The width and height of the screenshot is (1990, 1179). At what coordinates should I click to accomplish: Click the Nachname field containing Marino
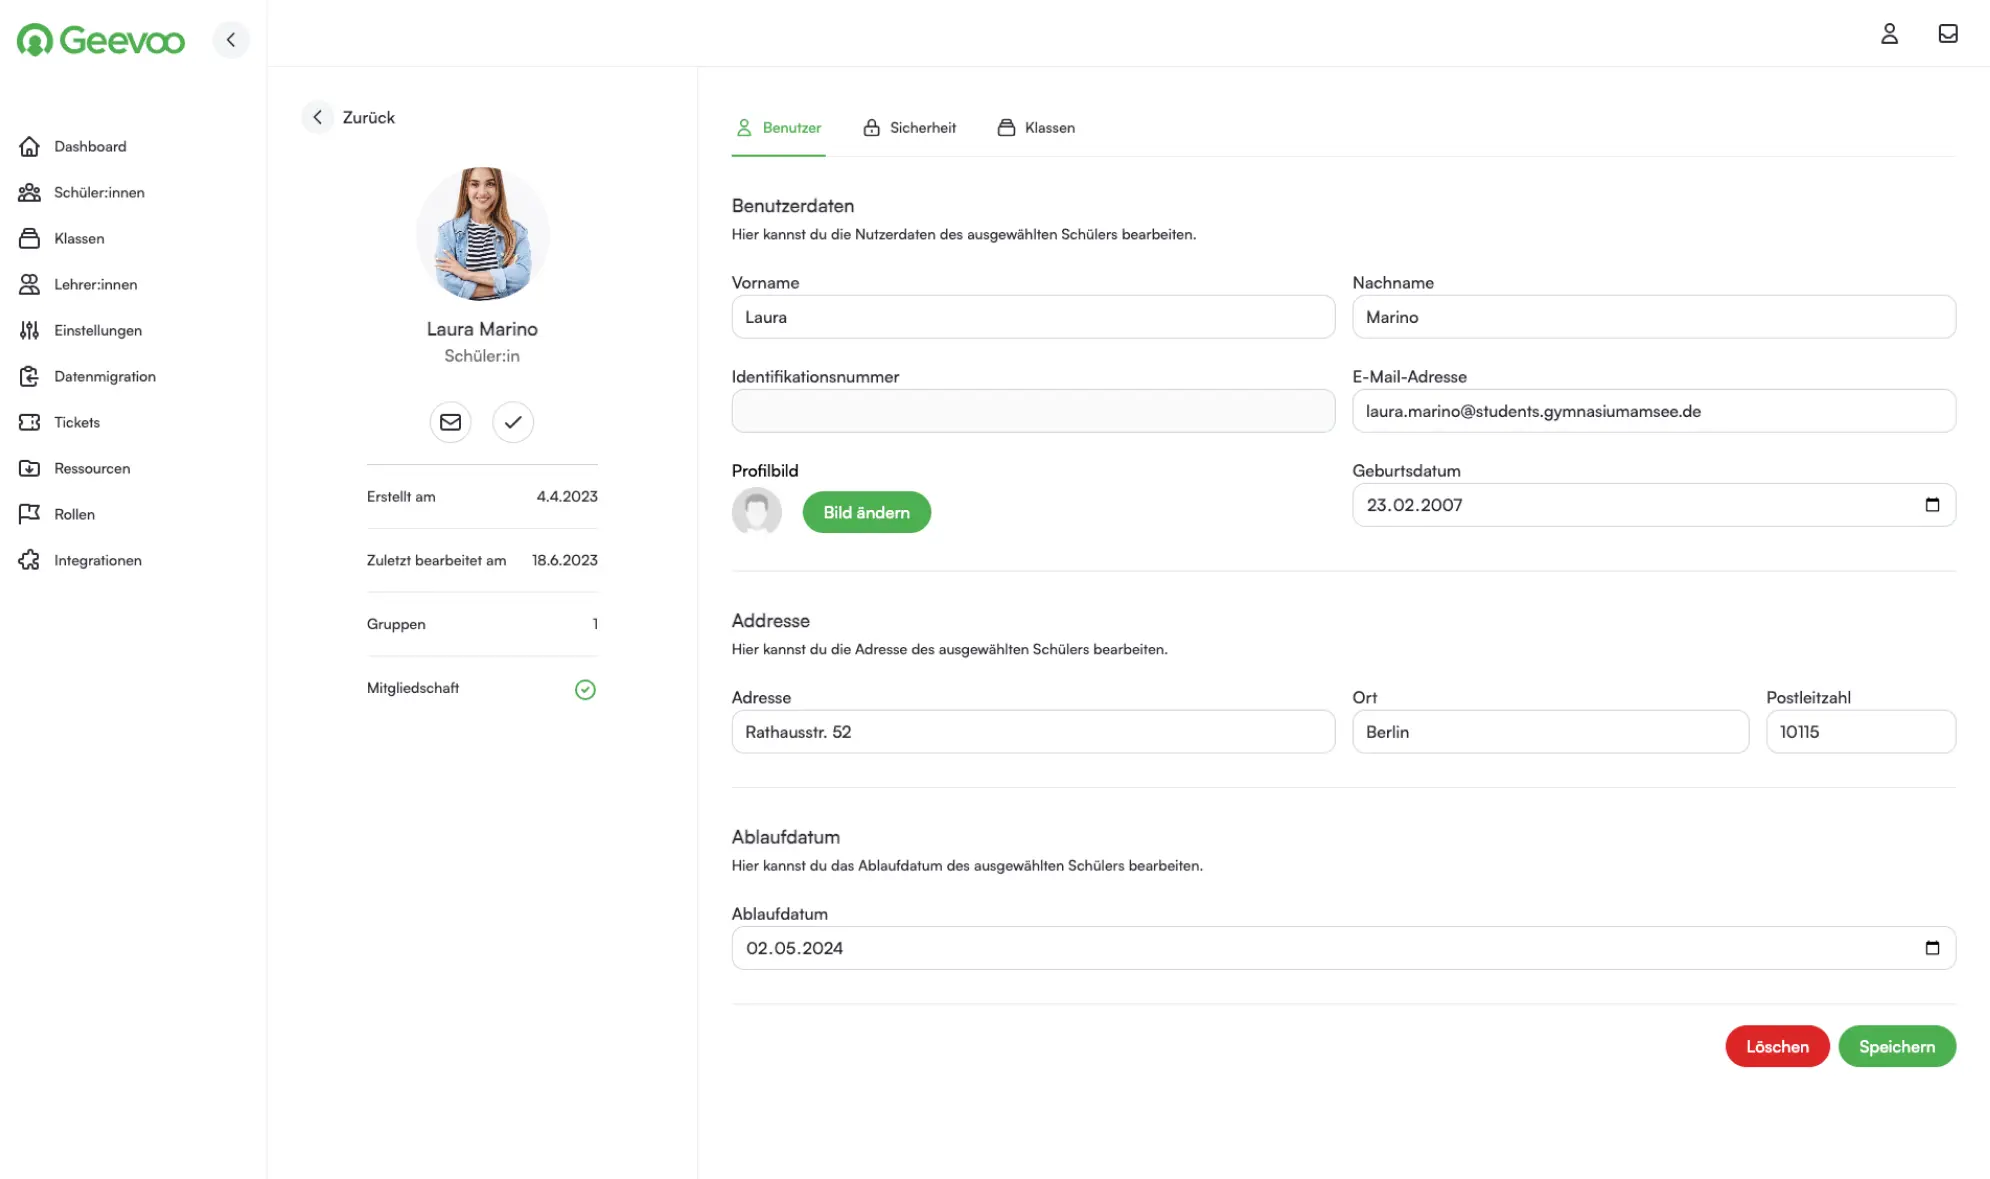pos(1654,317)
